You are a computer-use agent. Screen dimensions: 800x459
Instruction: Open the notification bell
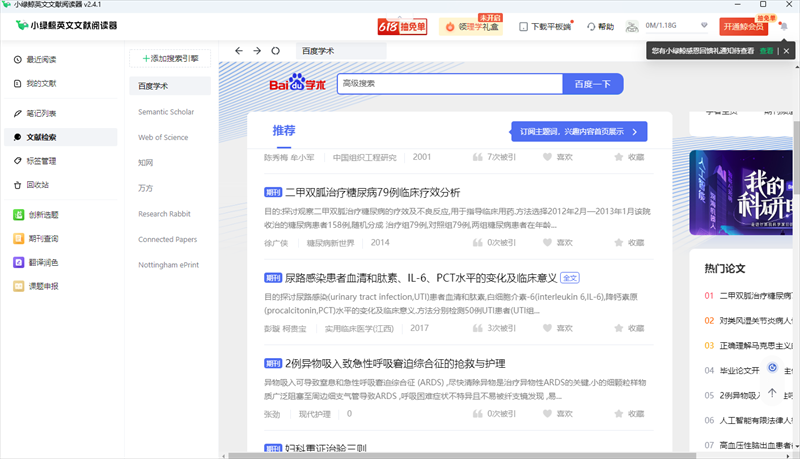coord(783,26)
